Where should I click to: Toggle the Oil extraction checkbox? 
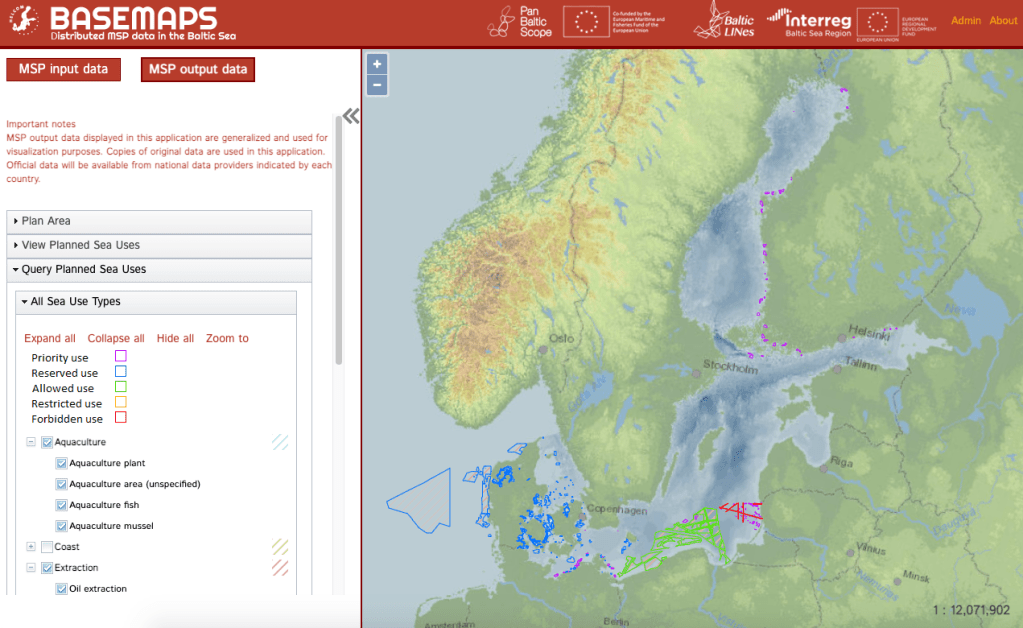62,589
